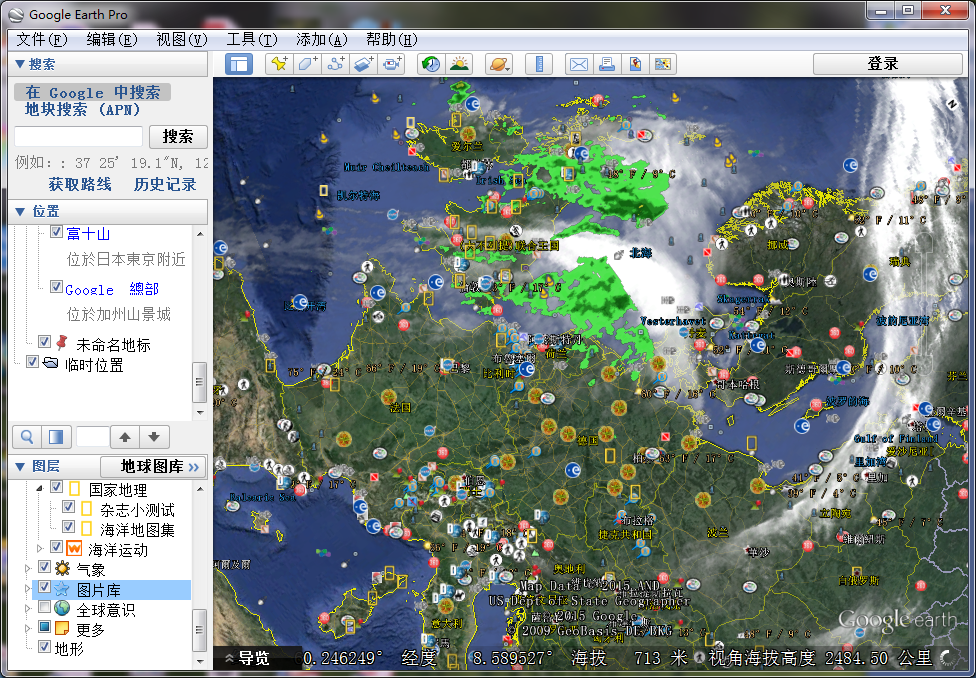976x678 pixels.
Task: Toggle sunlight across the landscape icon
Action: pyautogui.click(x=459, y=64)
